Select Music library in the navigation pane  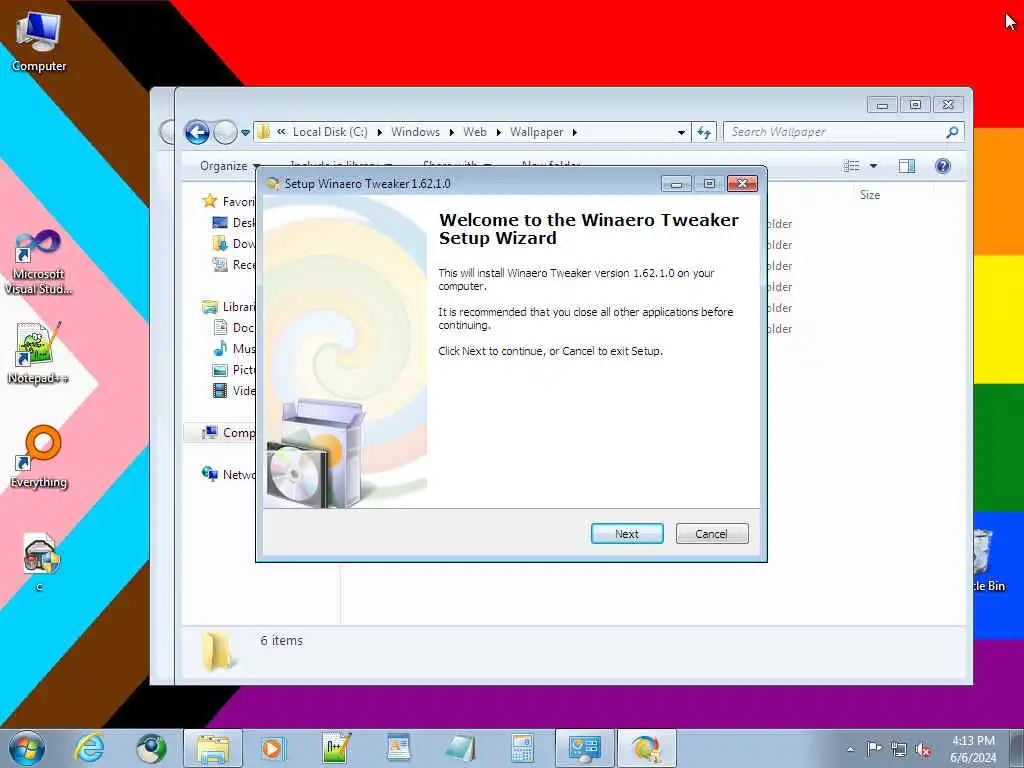click(234, 348)
